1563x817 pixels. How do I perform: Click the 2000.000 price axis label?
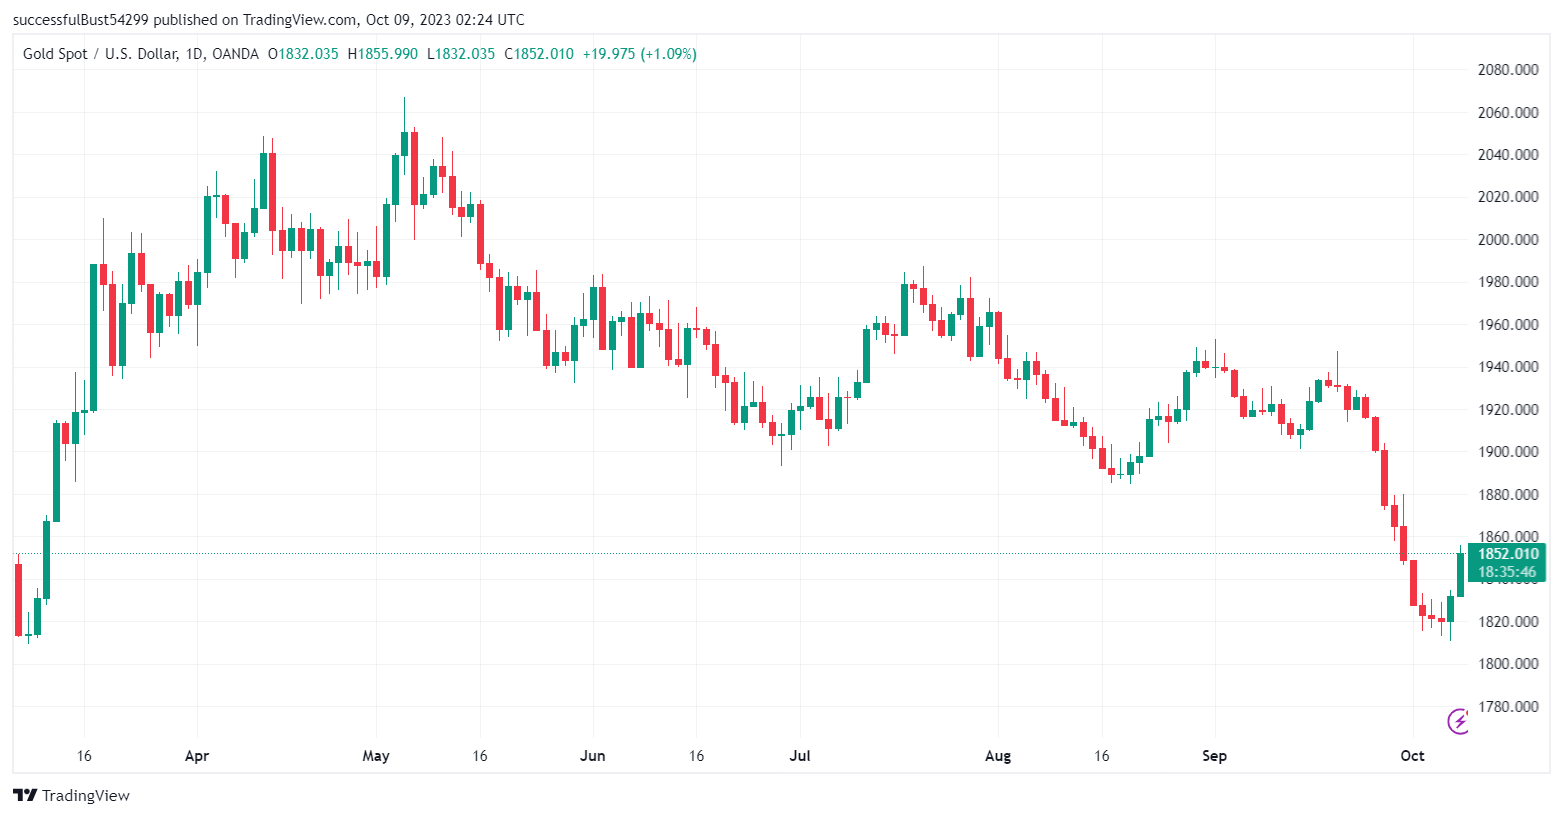(1508, 239)
